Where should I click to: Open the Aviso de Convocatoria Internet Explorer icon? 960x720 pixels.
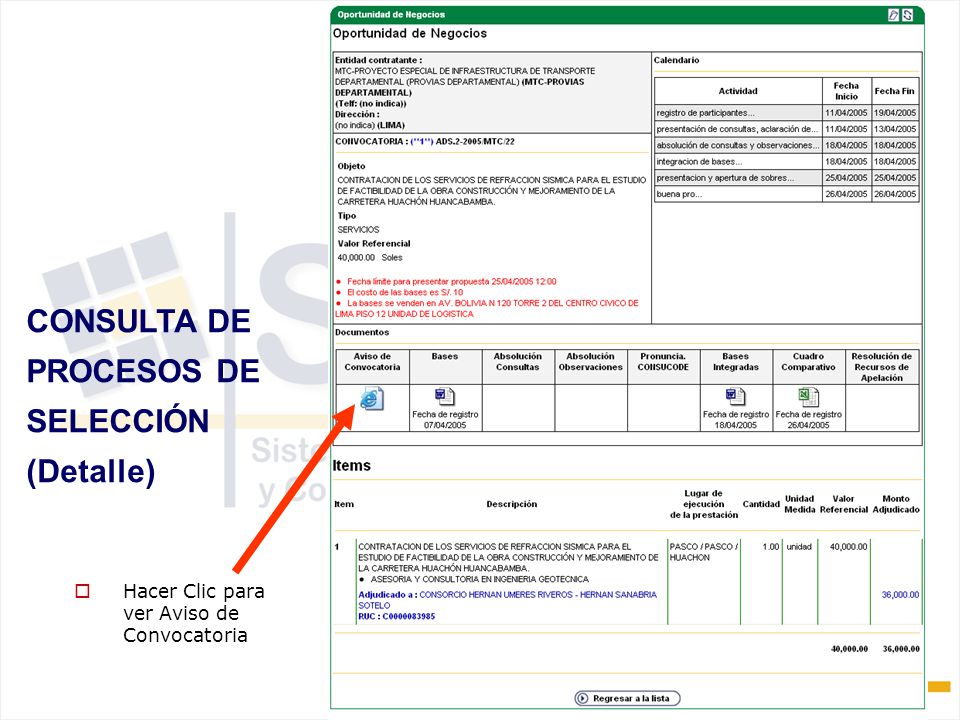coord(372,399)
